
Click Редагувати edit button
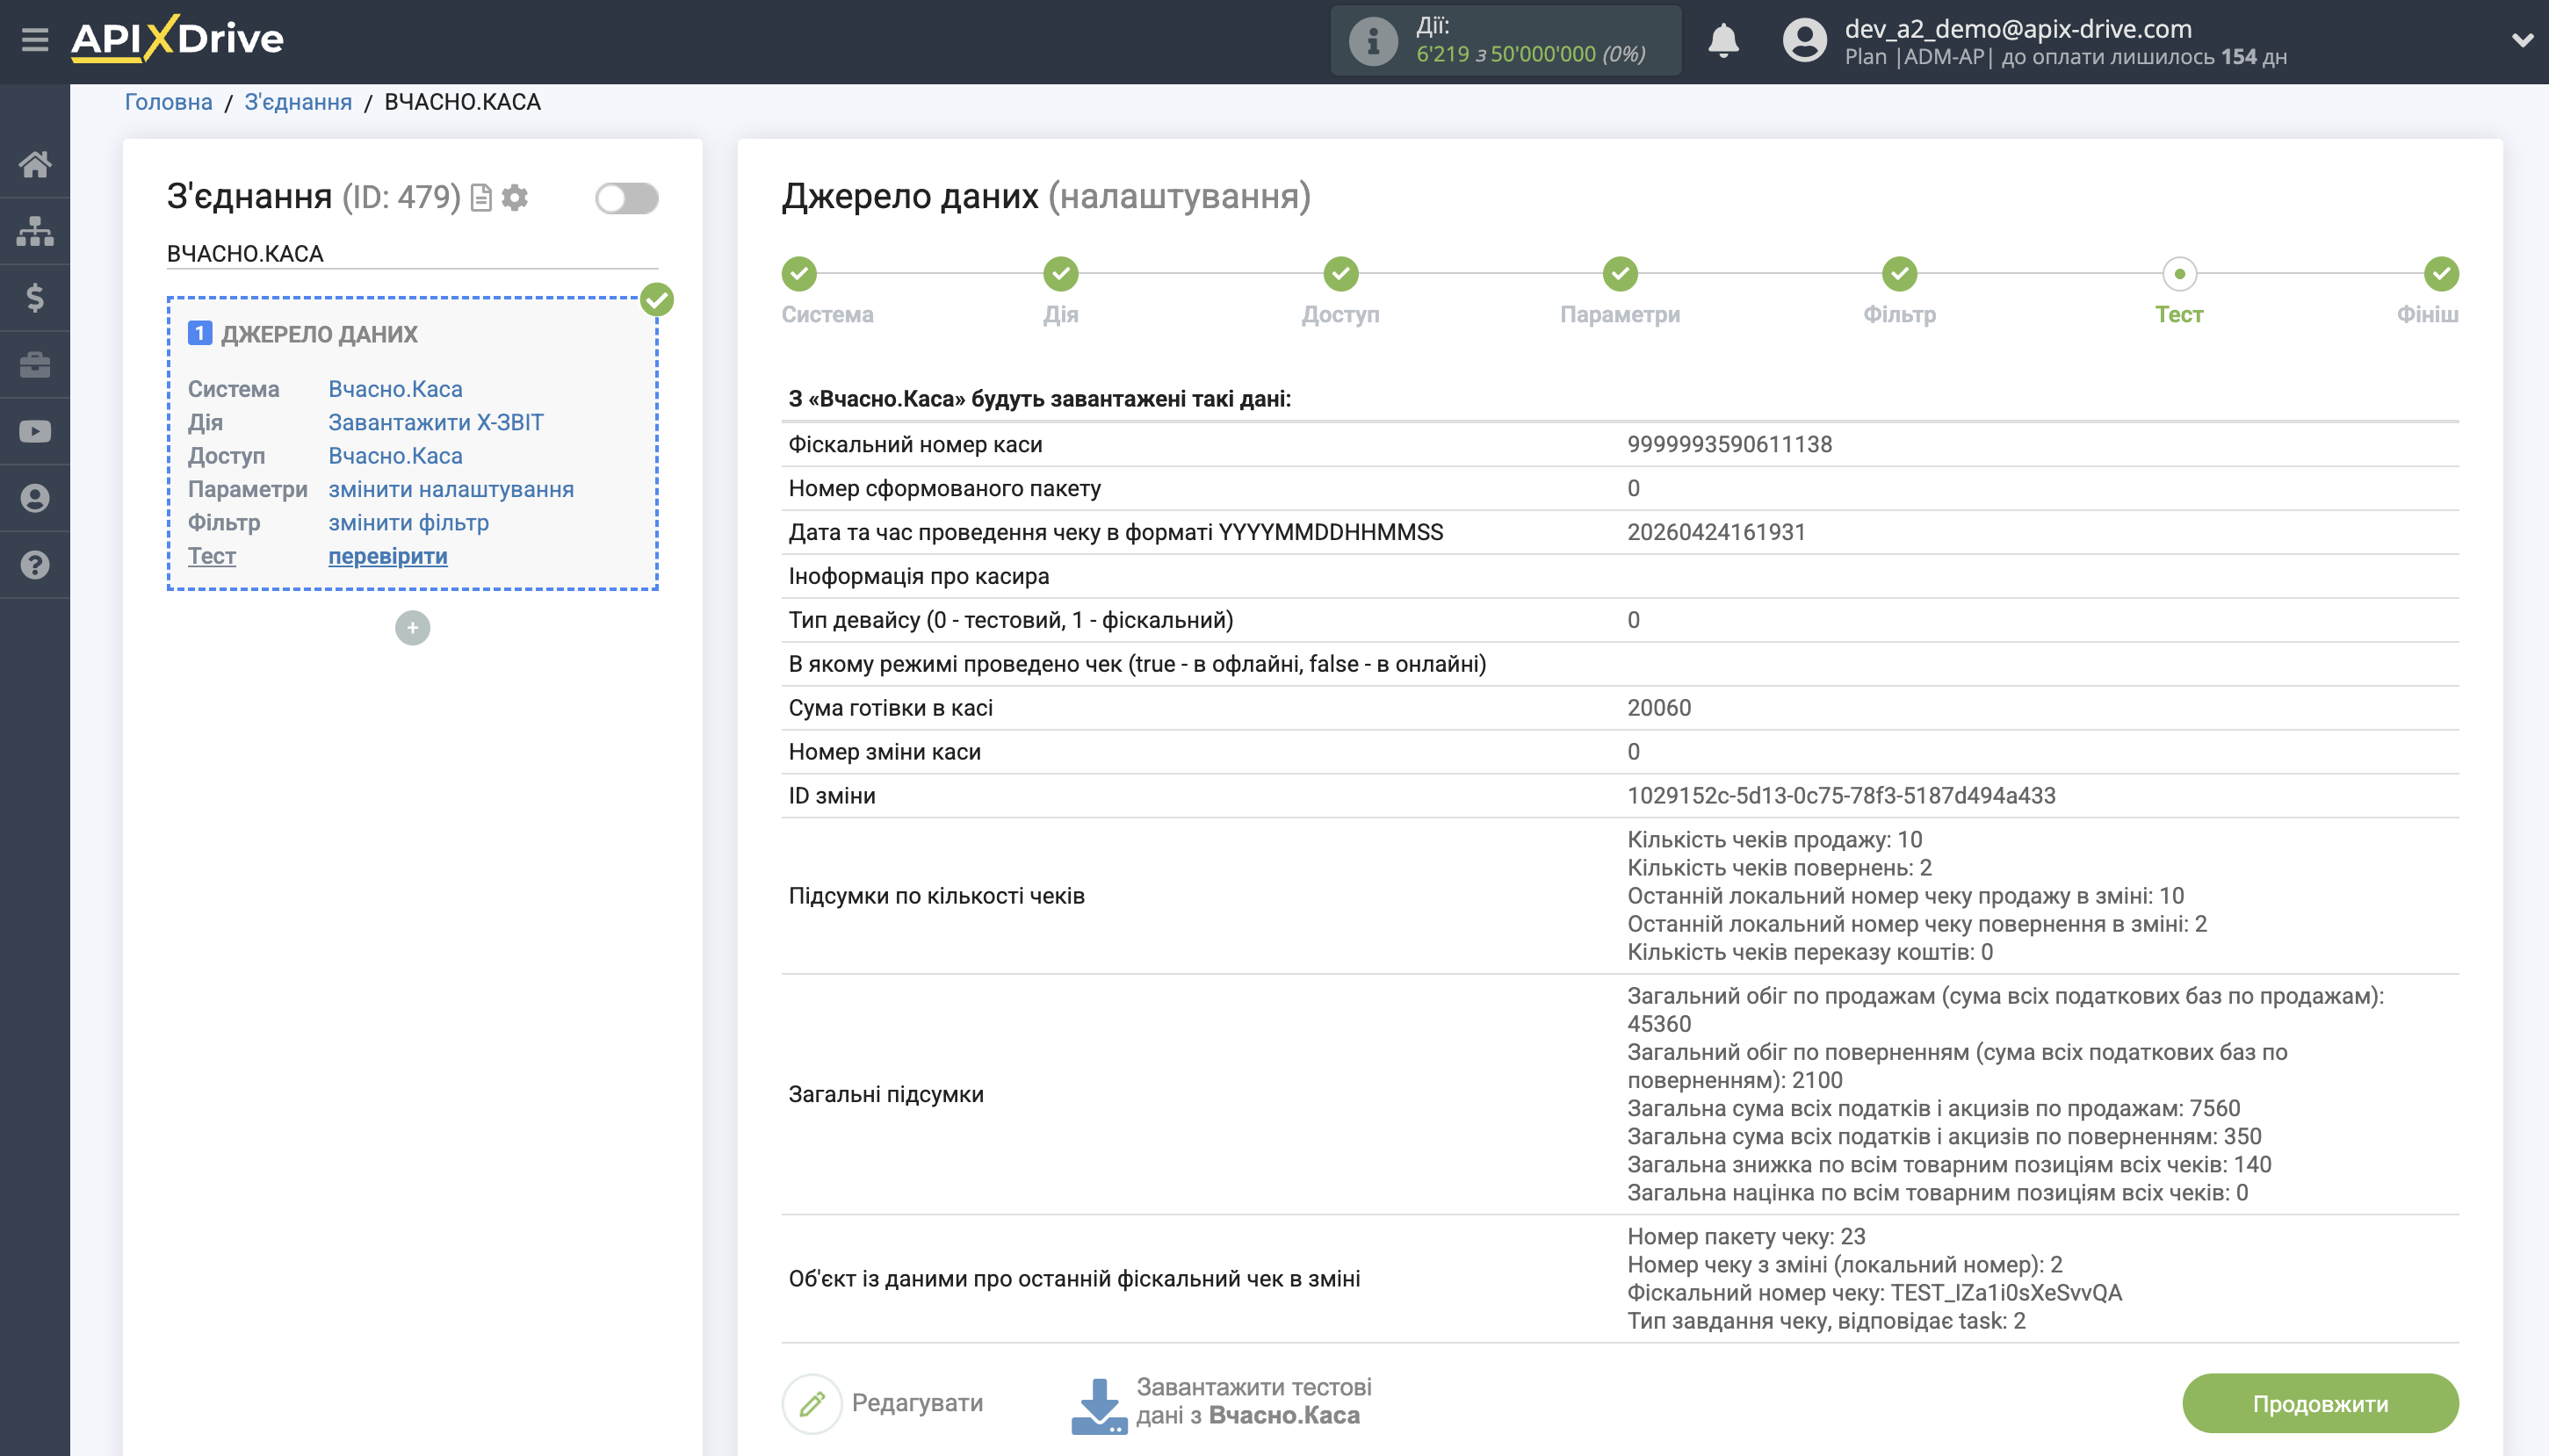(x=884, y=1403)
